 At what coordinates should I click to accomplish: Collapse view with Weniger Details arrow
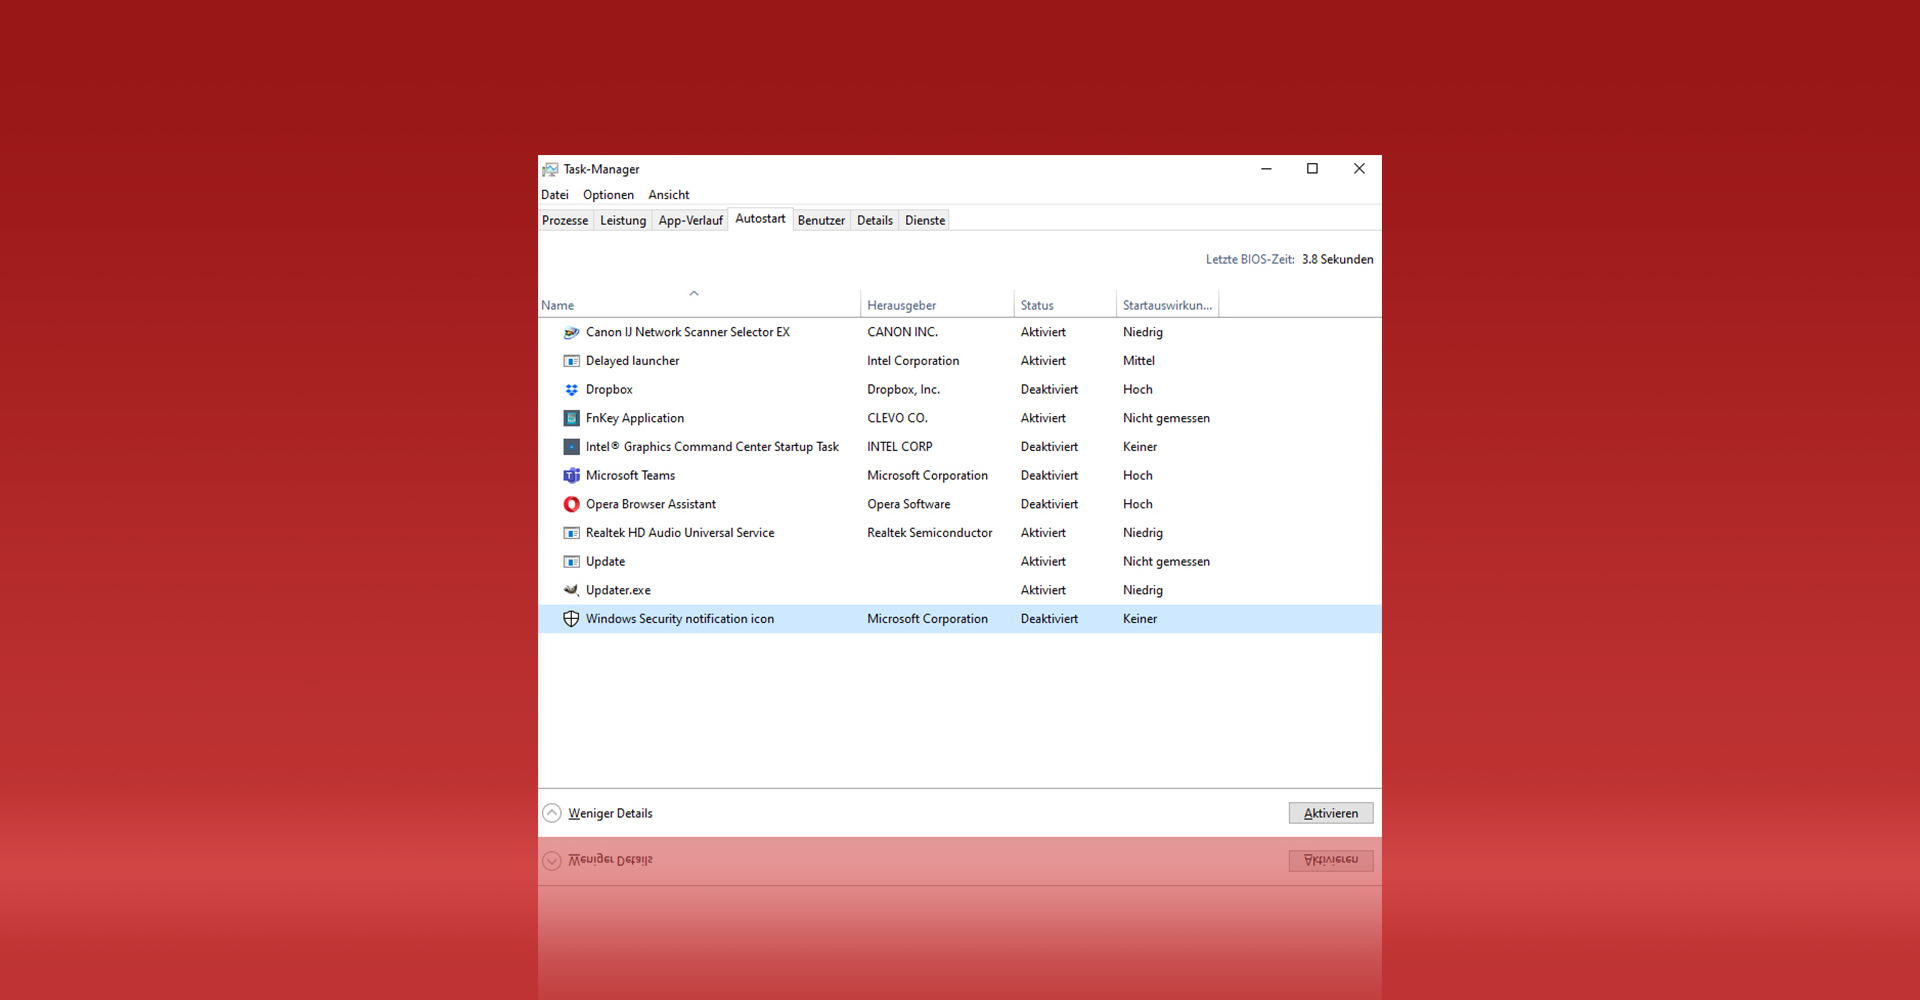[552, 813]
